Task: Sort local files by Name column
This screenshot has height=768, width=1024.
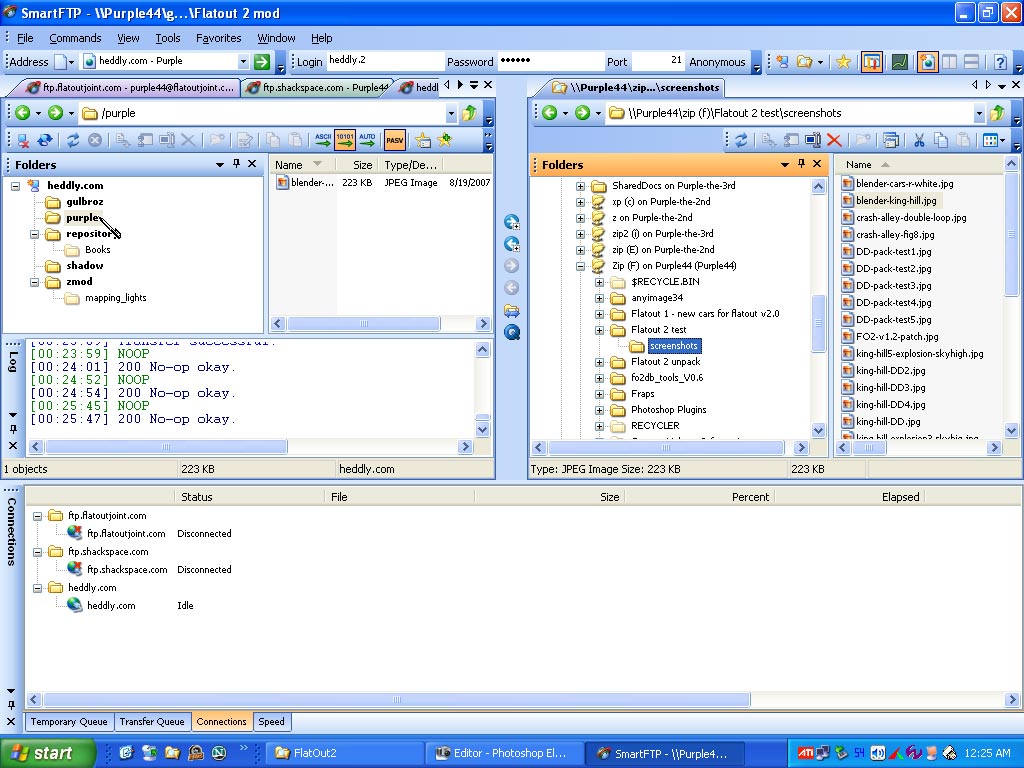Action: (920, 165)
